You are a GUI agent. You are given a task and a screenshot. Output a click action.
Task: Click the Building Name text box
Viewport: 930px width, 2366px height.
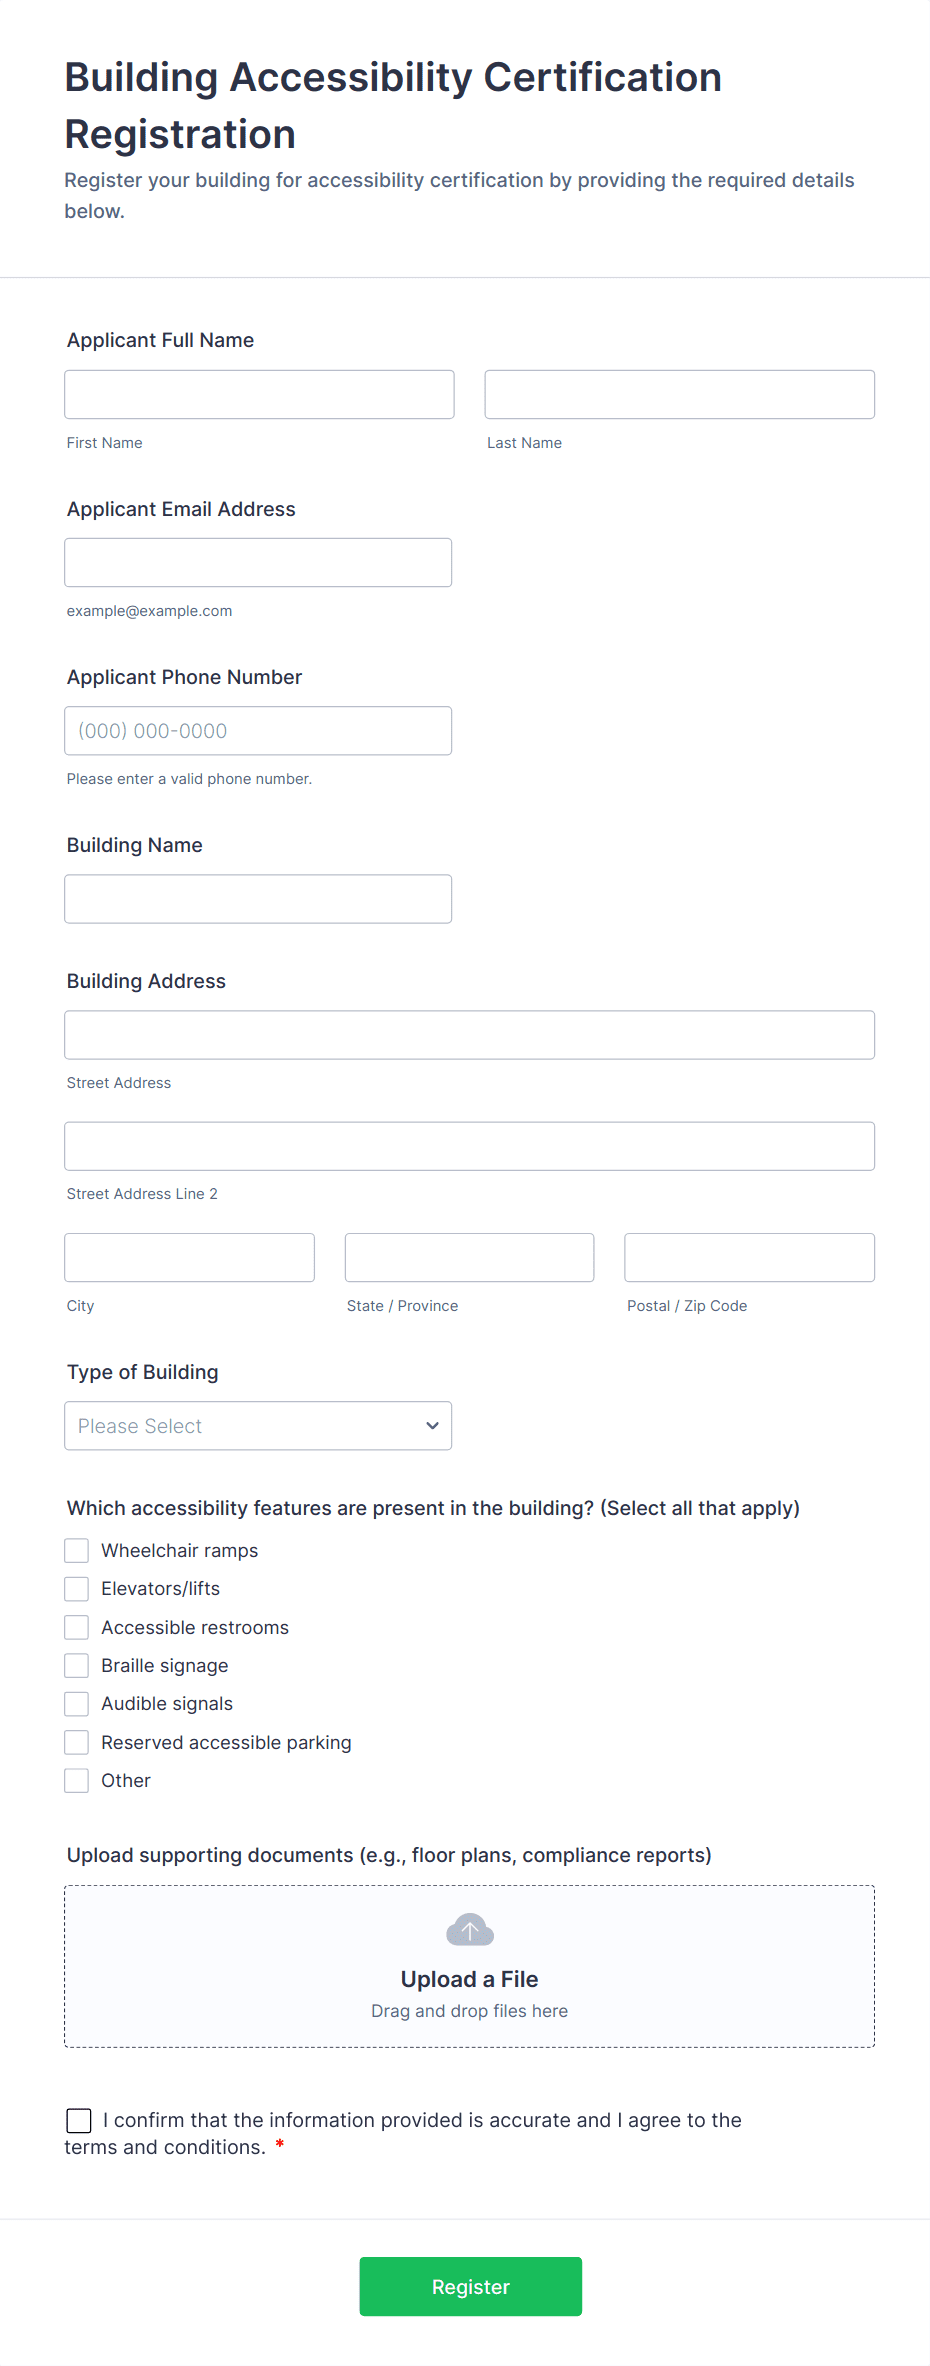click(x=257, y=898)
